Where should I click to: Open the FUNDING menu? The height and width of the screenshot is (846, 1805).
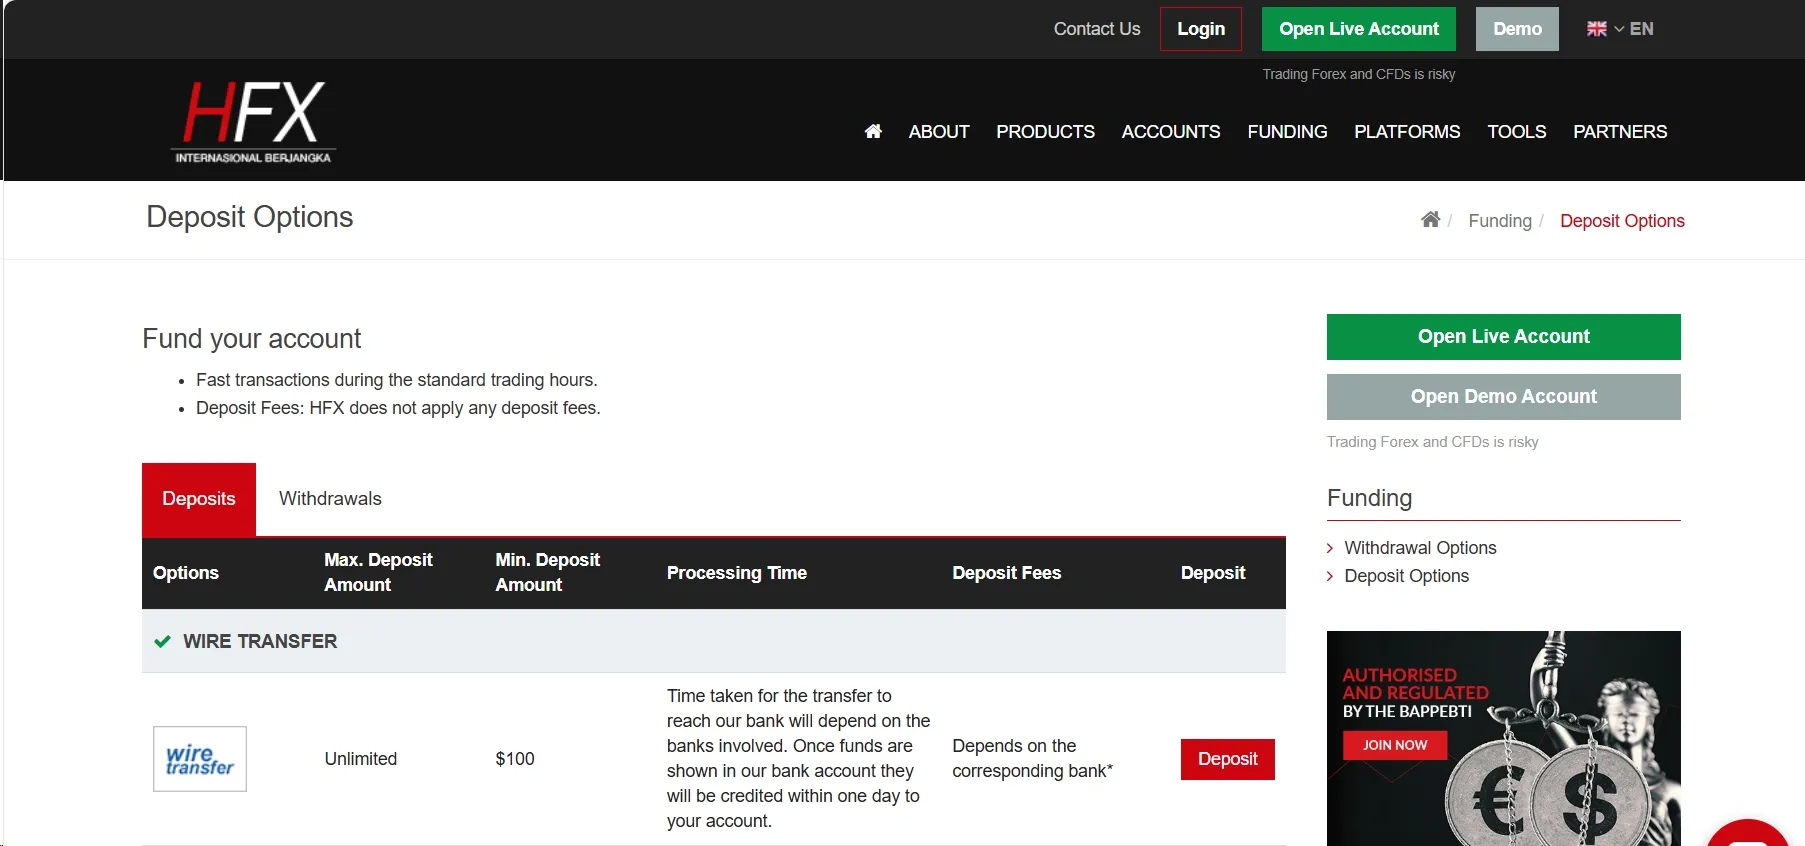pos(1287,131)
